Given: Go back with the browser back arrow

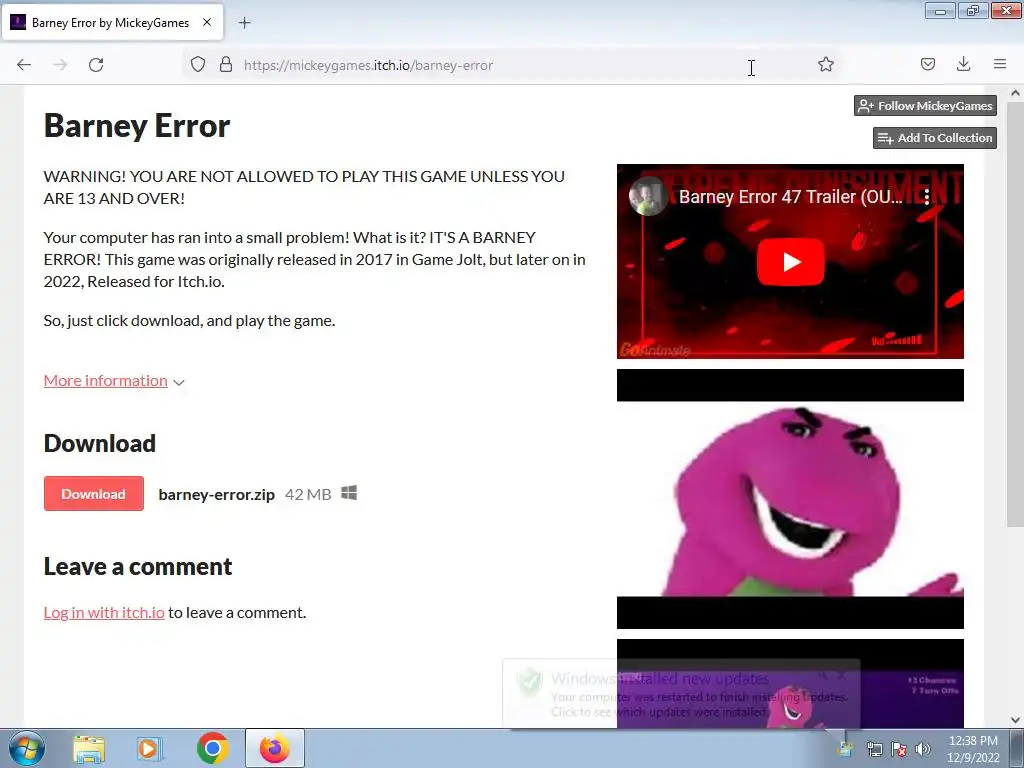Looking at the screenshot, I should coord(24,65).
